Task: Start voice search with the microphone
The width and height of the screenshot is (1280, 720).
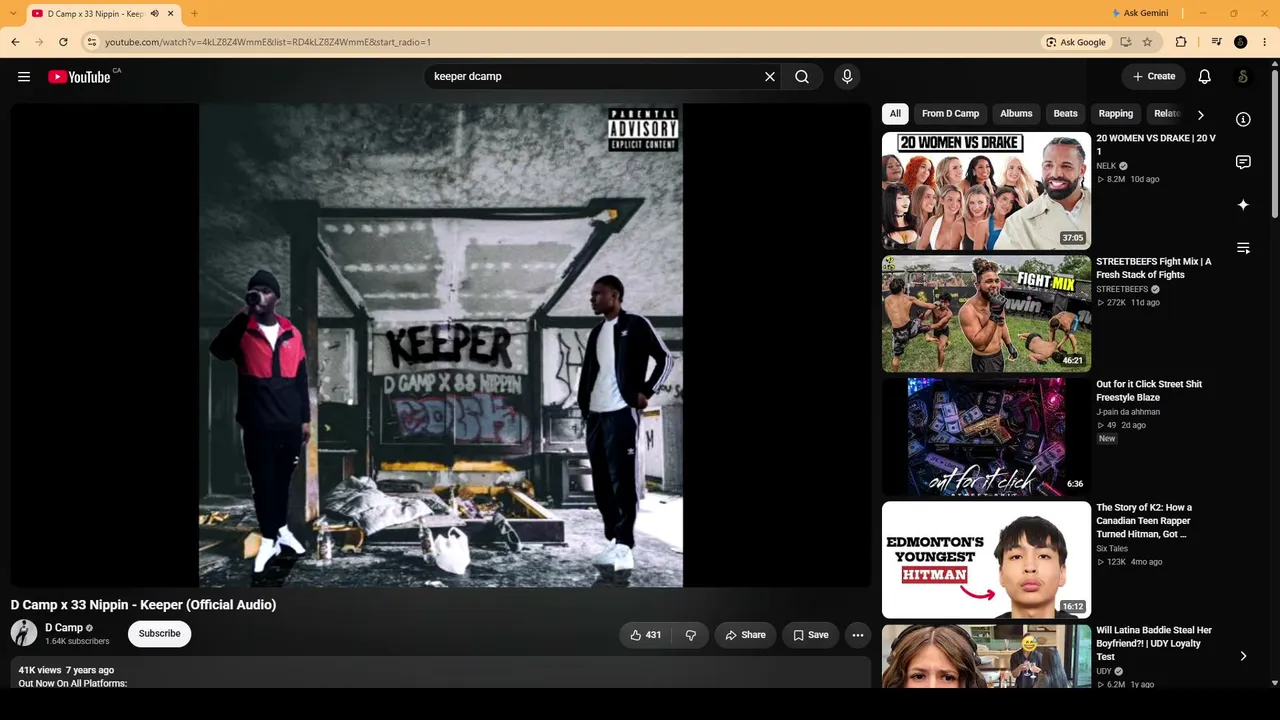Action: coord(847,77)
